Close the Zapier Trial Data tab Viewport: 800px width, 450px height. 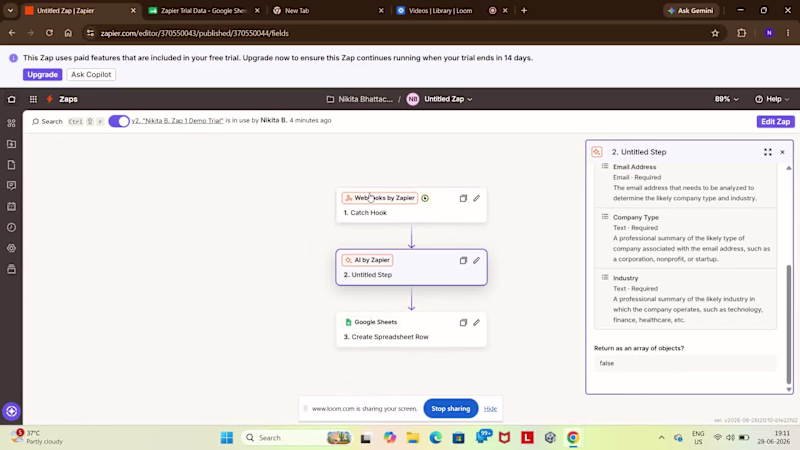pos(257,10)
